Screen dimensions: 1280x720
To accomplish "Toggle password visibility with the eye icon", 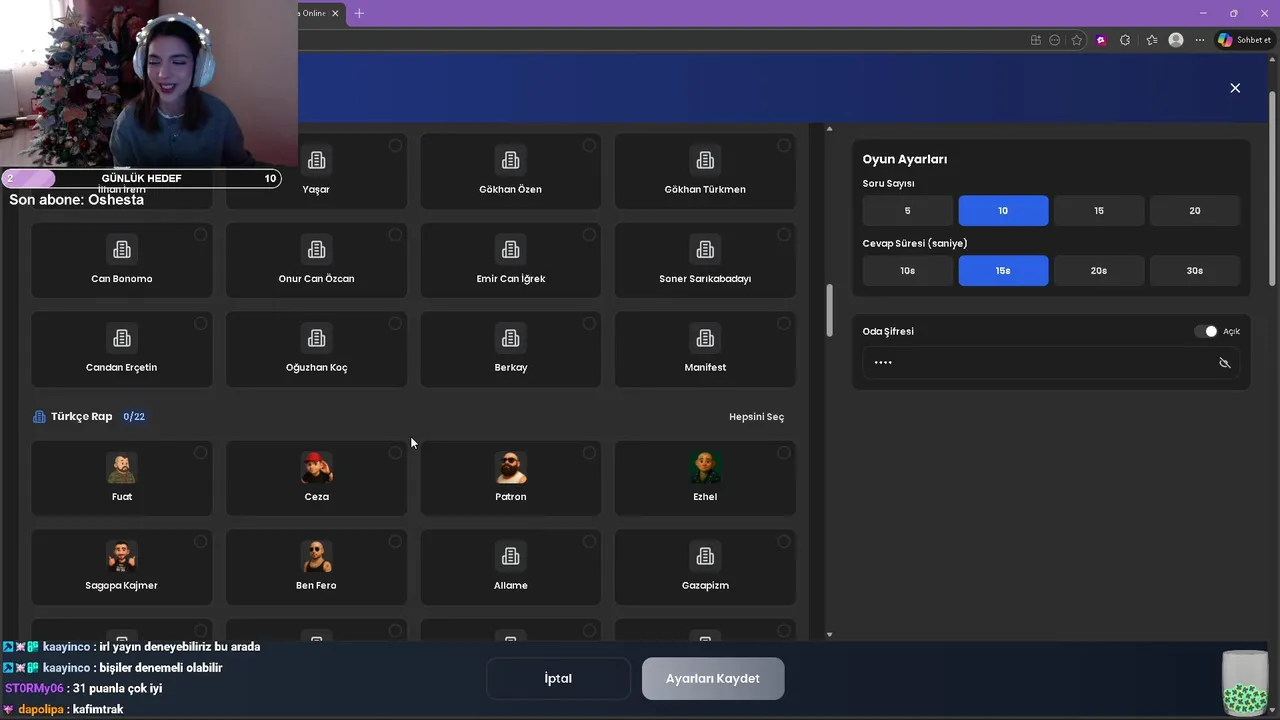I will (1224, 363).
